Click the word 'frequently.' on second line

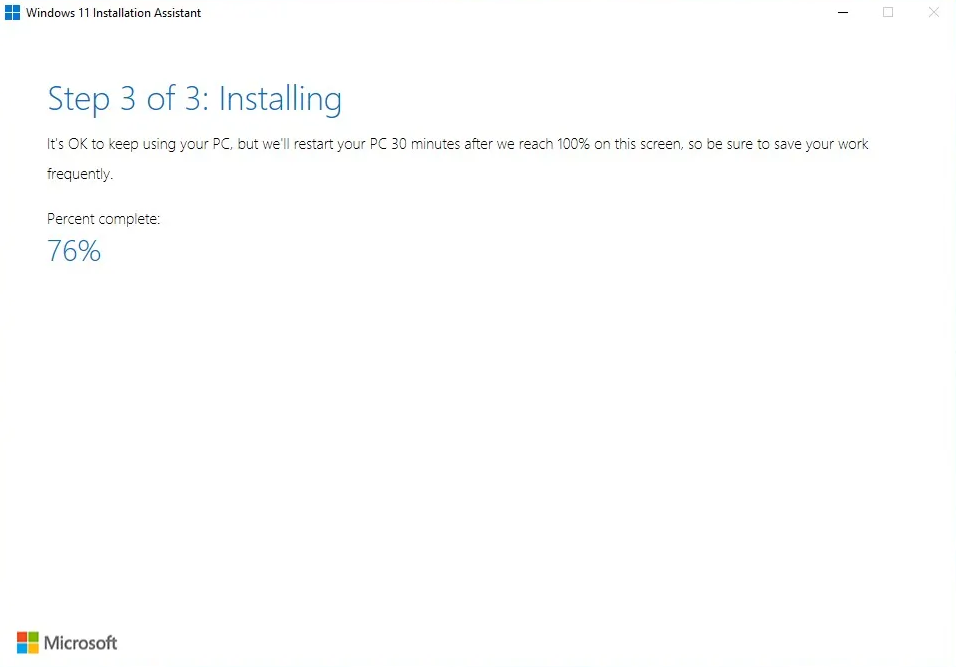click(x=80, y=174)
